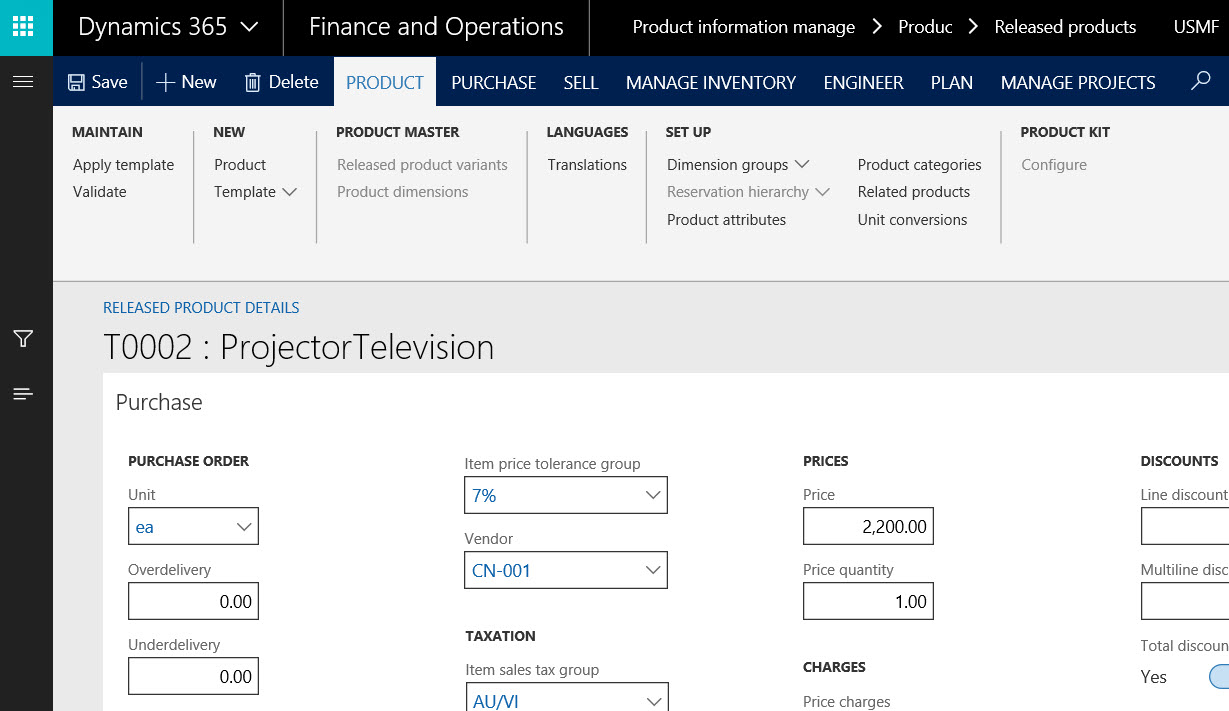The width and height of the screenshot is (1229, 711).
Task: Open the filter funnel pane
Action: [23, 339]
